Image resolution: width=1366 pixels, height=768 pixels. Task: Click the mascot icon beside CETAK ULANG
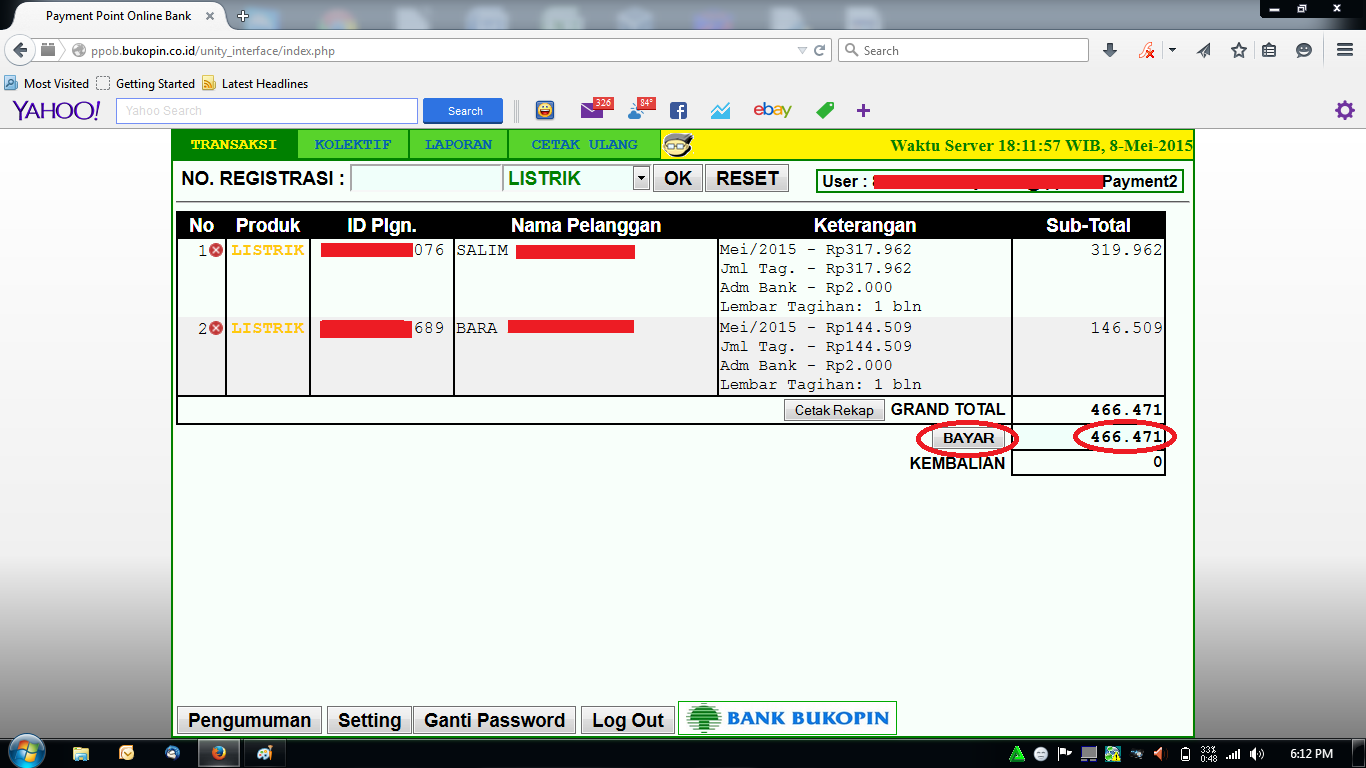tap(677, 144)
